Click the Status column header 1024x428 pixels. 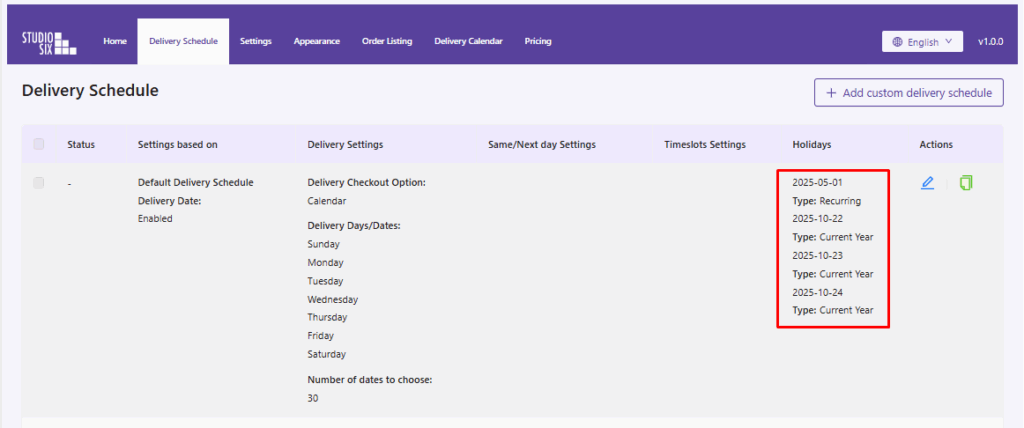point(81,145)
